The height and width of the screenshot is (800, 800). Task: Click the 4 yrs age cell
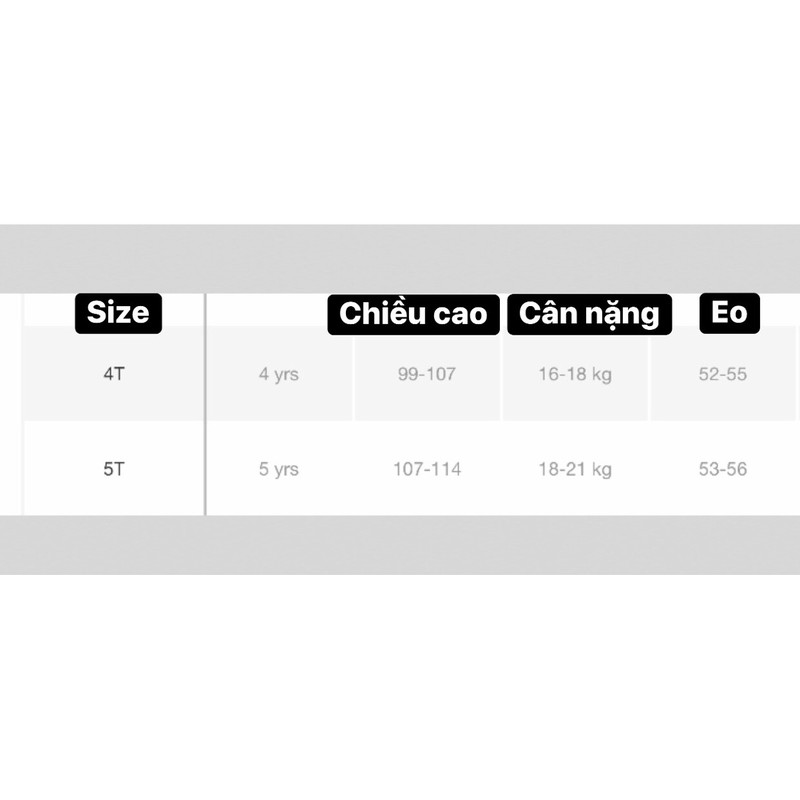[279, 375]
